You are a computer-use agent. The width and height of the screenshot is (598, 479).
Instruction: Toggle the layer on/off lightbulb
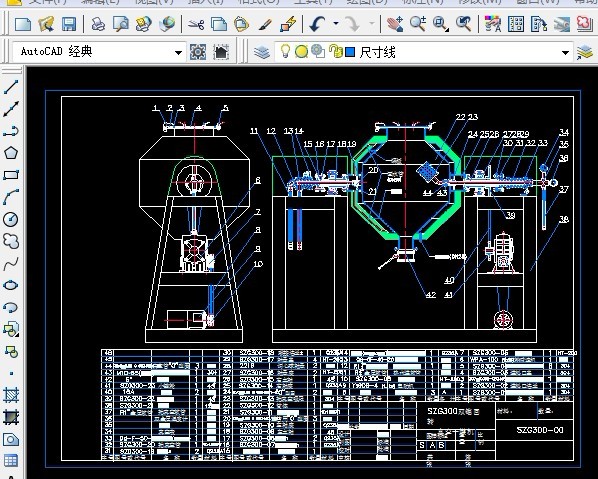(x=285, y=51)
